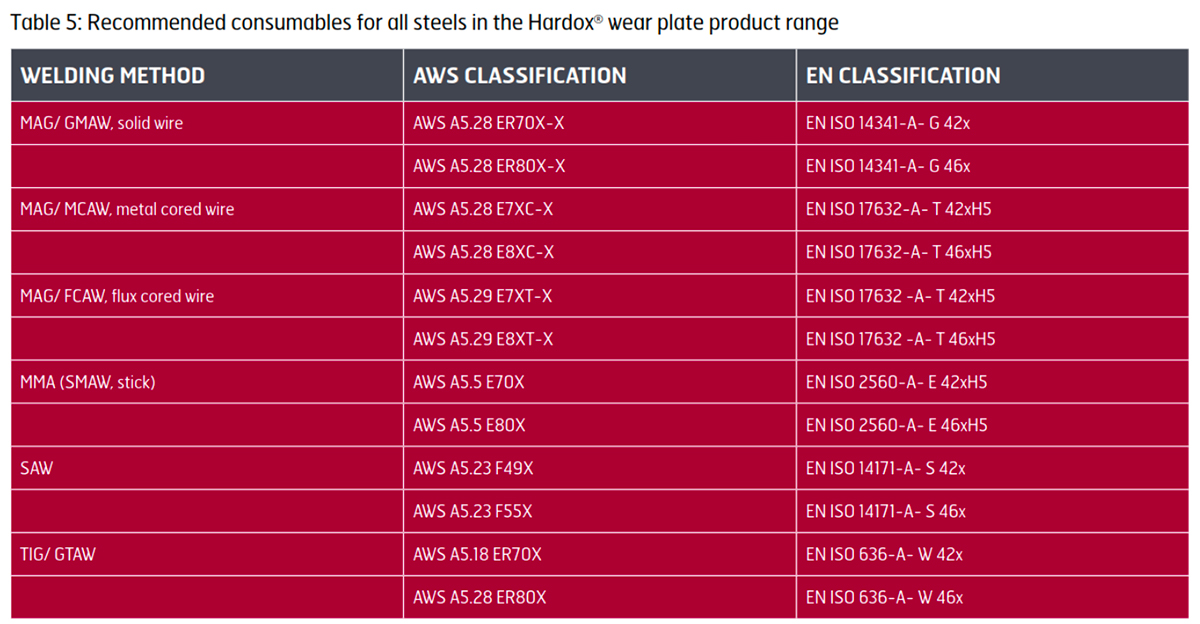Select the AWS A5.5 E80X cell
The width and height of the screenshot is (1200, 624).
tap(469, 425)
